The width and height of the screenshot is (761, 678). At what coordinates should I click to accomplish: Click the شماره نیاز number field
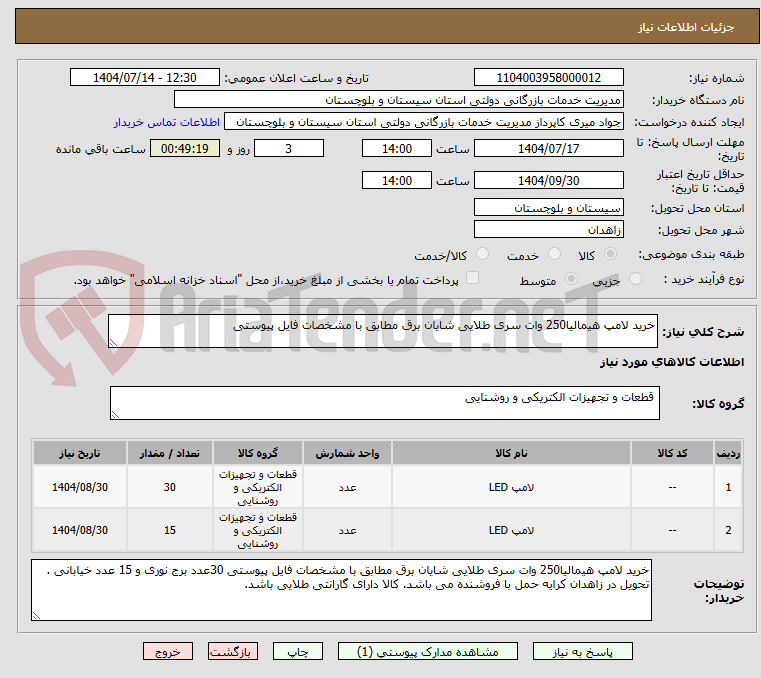click(548, 77)
